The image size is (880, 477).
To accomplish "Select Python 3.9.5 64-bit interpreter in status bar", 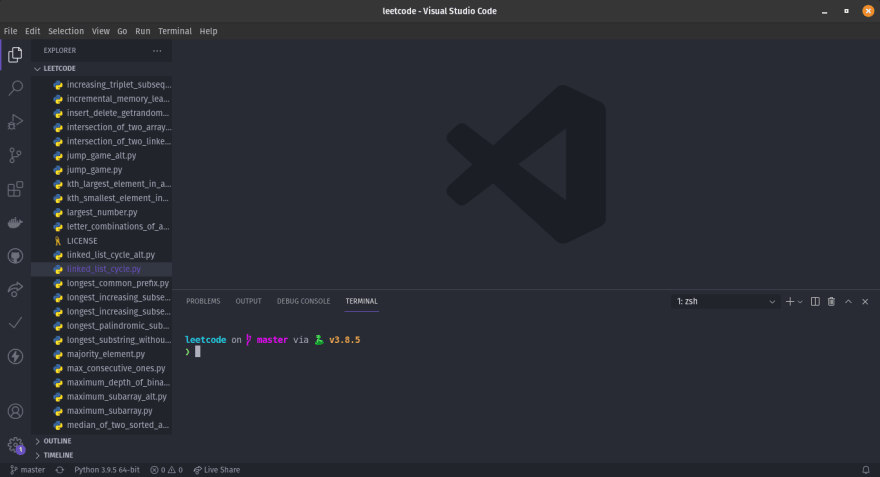I will (x=107, y=470).
